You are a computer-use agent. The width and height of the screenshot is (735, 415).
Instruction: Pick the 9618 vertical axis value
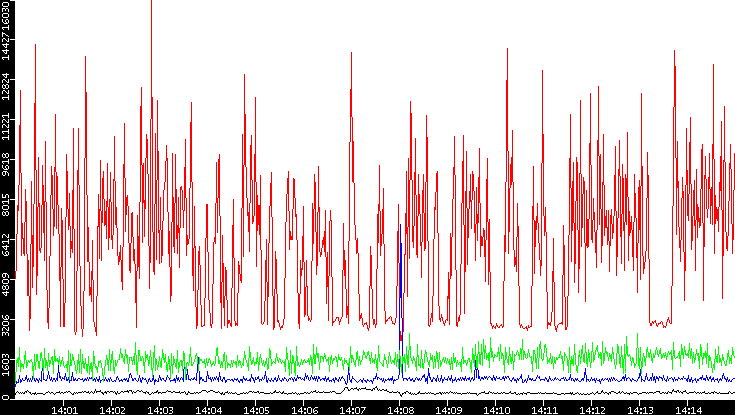tap(6, 165)
